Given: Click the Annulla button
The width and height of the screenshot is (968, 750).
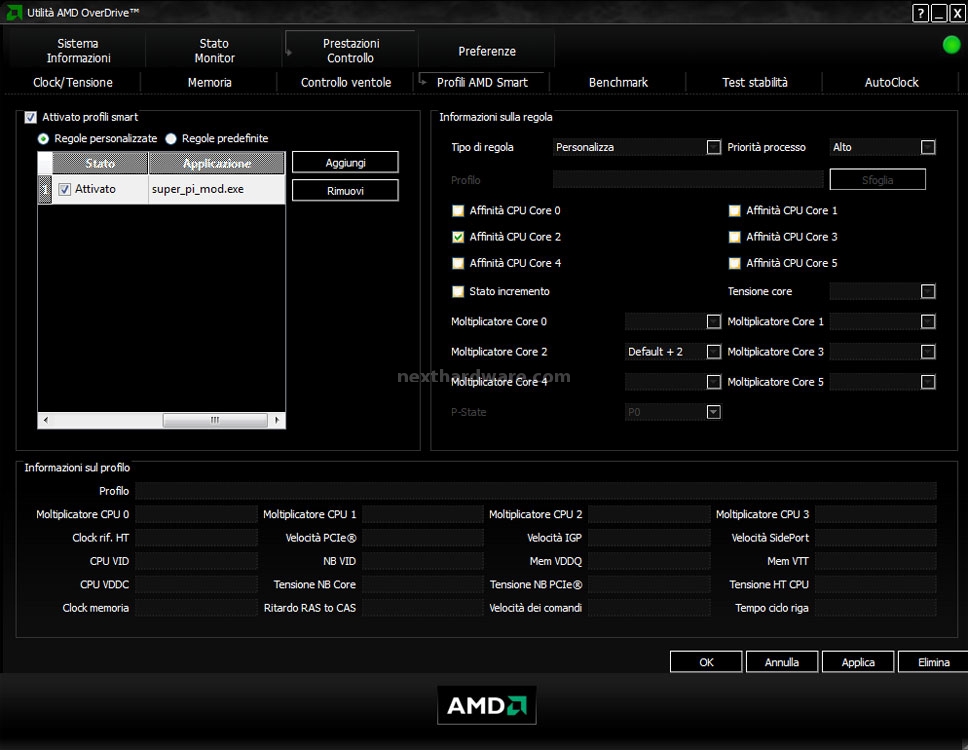Looking at the screenshot, I should pyautogui.click(x=782, y=662).
